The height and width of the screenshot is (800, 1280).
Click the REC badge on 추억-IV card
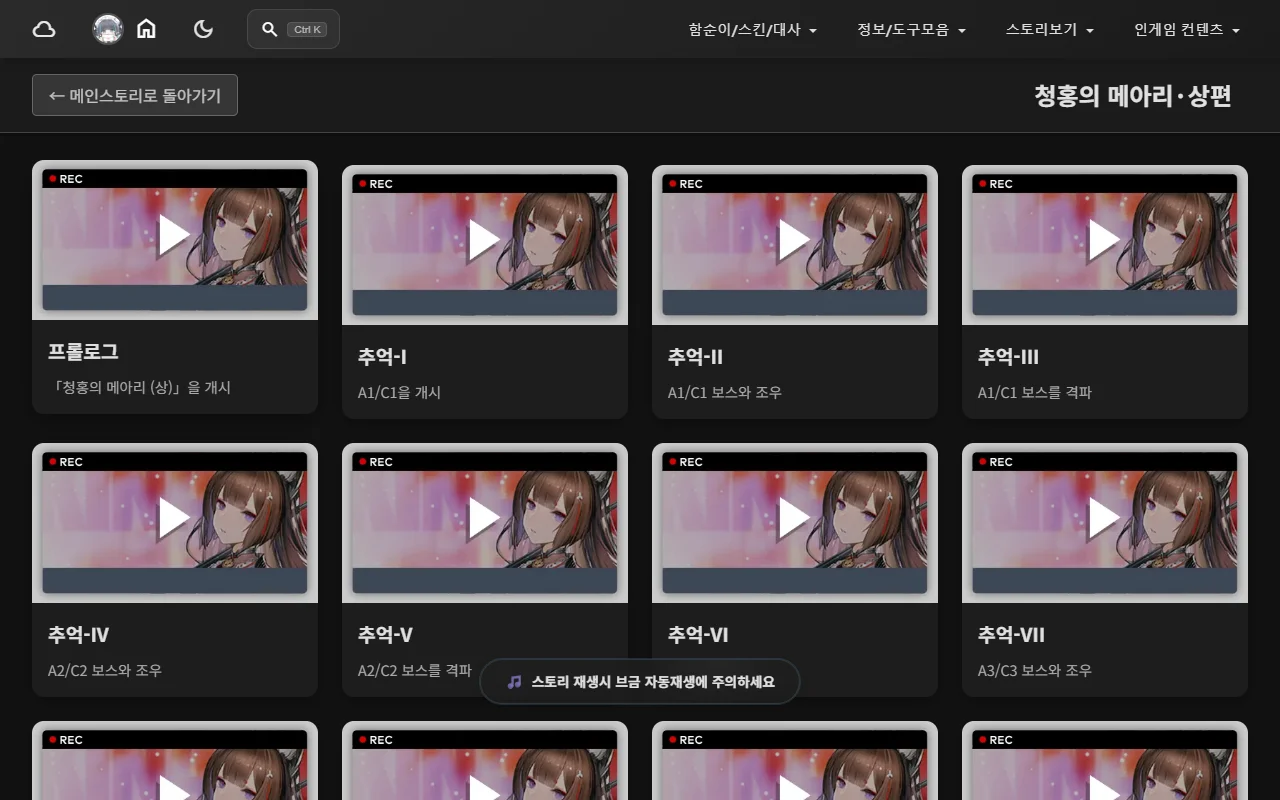tap(66, 462)
